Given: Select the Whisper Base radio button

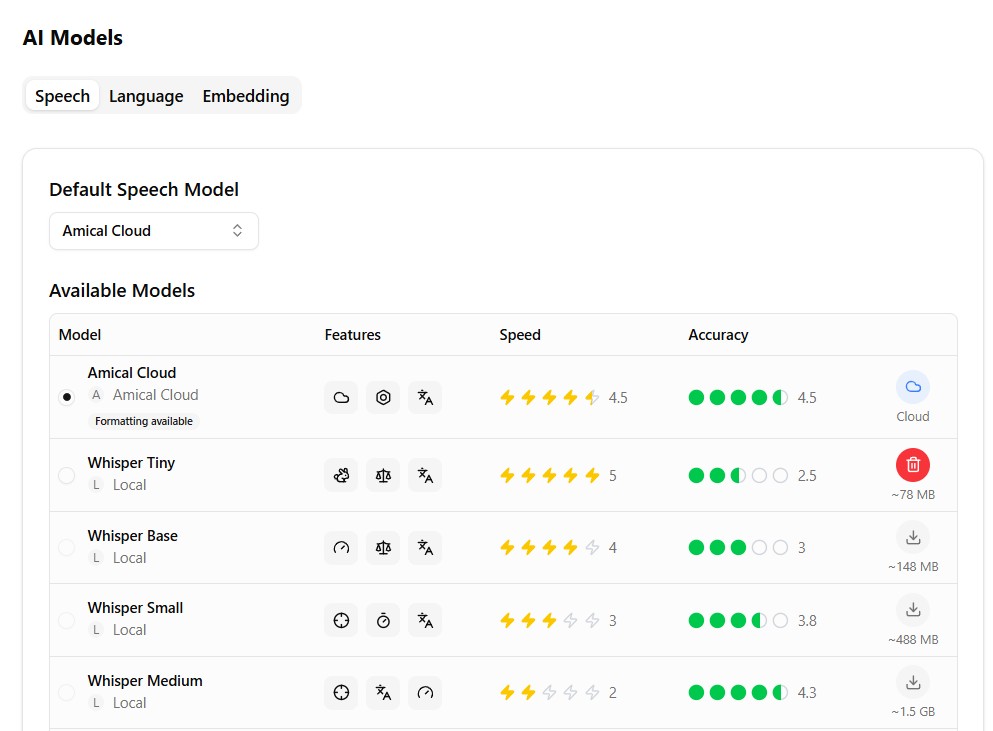Looking at the screenshot, I should click(x=66, y=547).
